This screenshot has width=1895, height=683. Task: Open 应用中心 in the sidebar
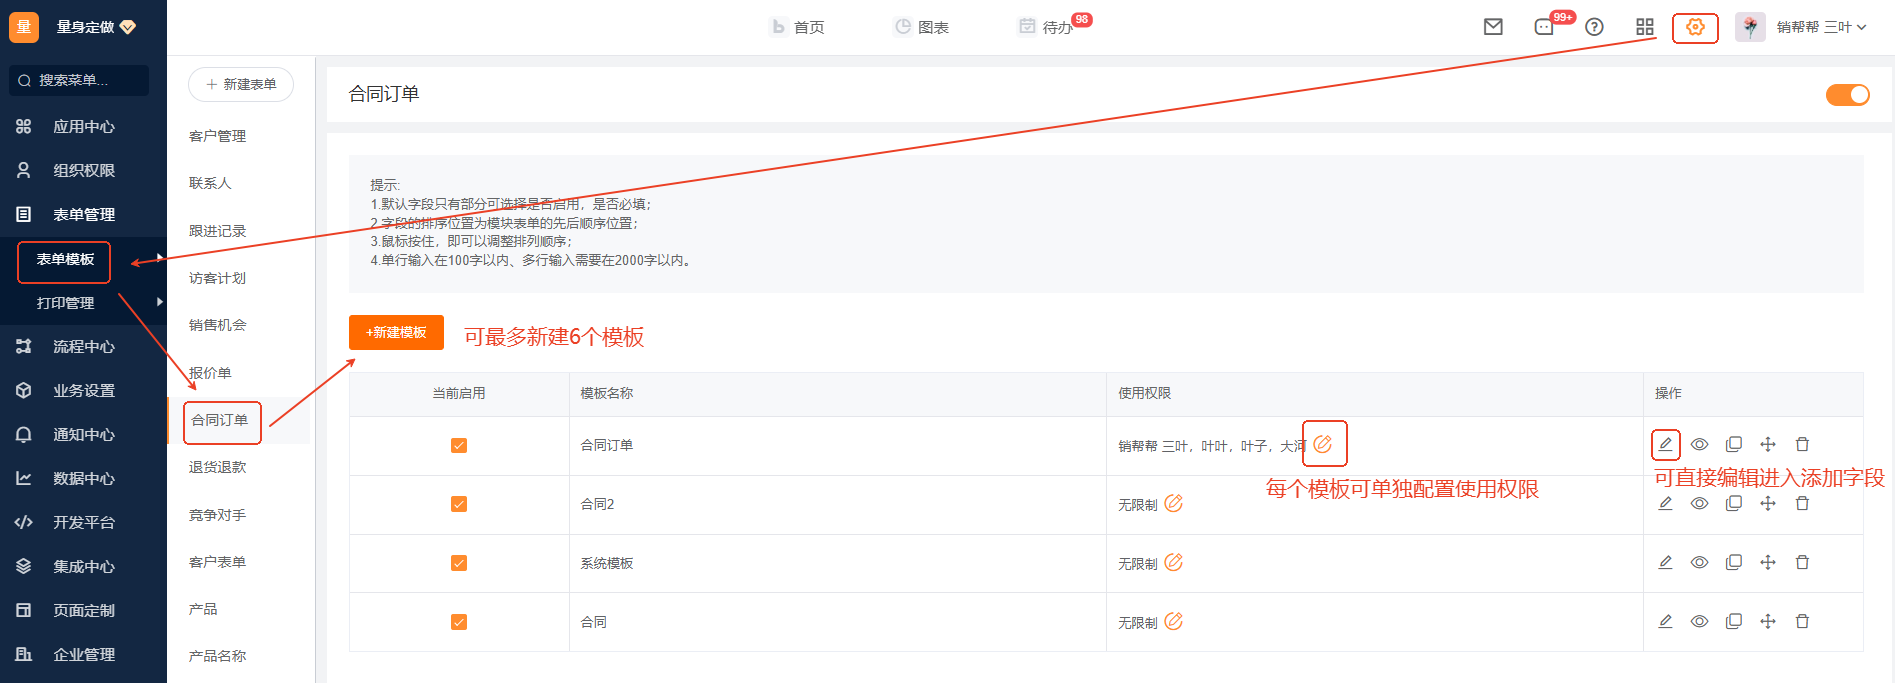83,127
